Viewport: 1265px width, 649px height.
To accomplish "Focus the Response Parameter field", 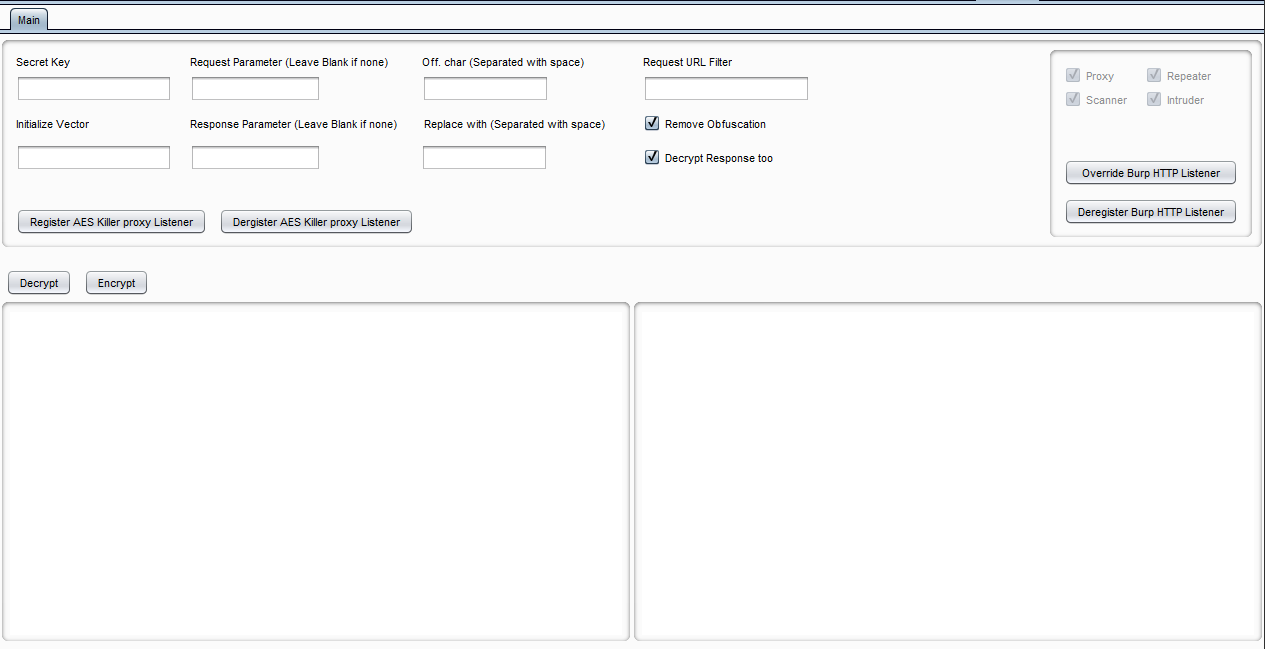I will pyautogui.click(x=254, y=157).
